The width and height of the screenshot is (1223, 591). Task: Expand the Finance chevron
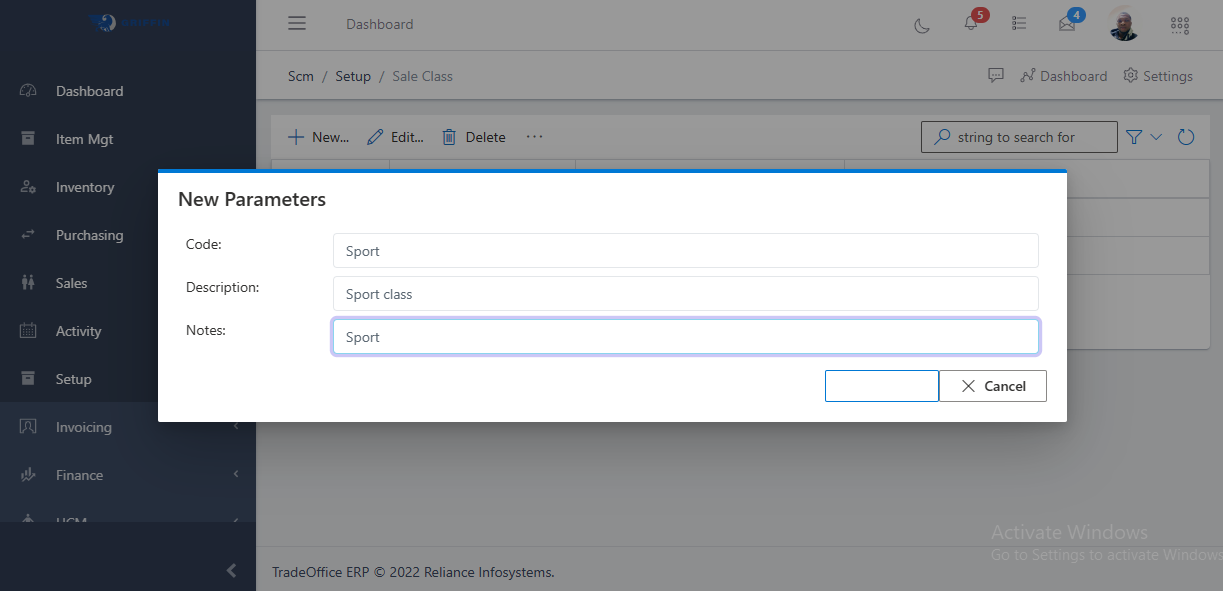(x=236, y=474)
